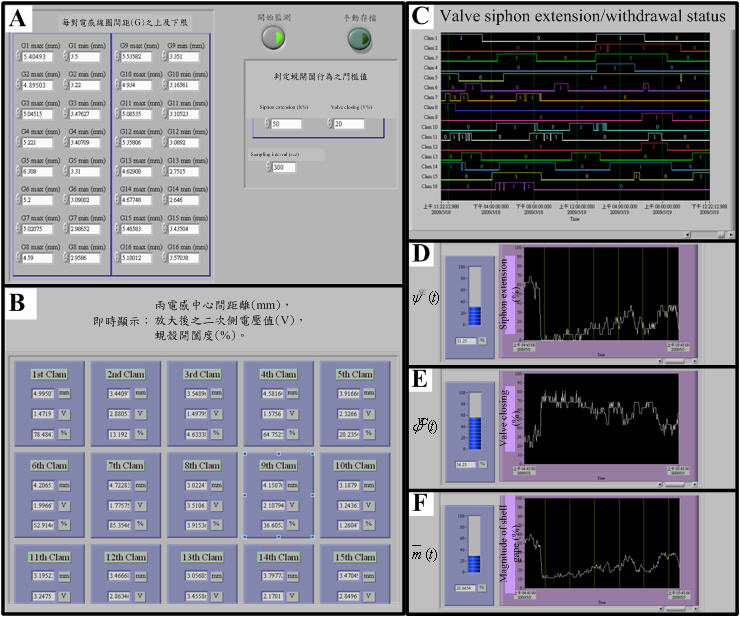The height and width of the screenshot is (617, 740).
Task: Click the 7th Clam percent value
Action: [119, 524]
